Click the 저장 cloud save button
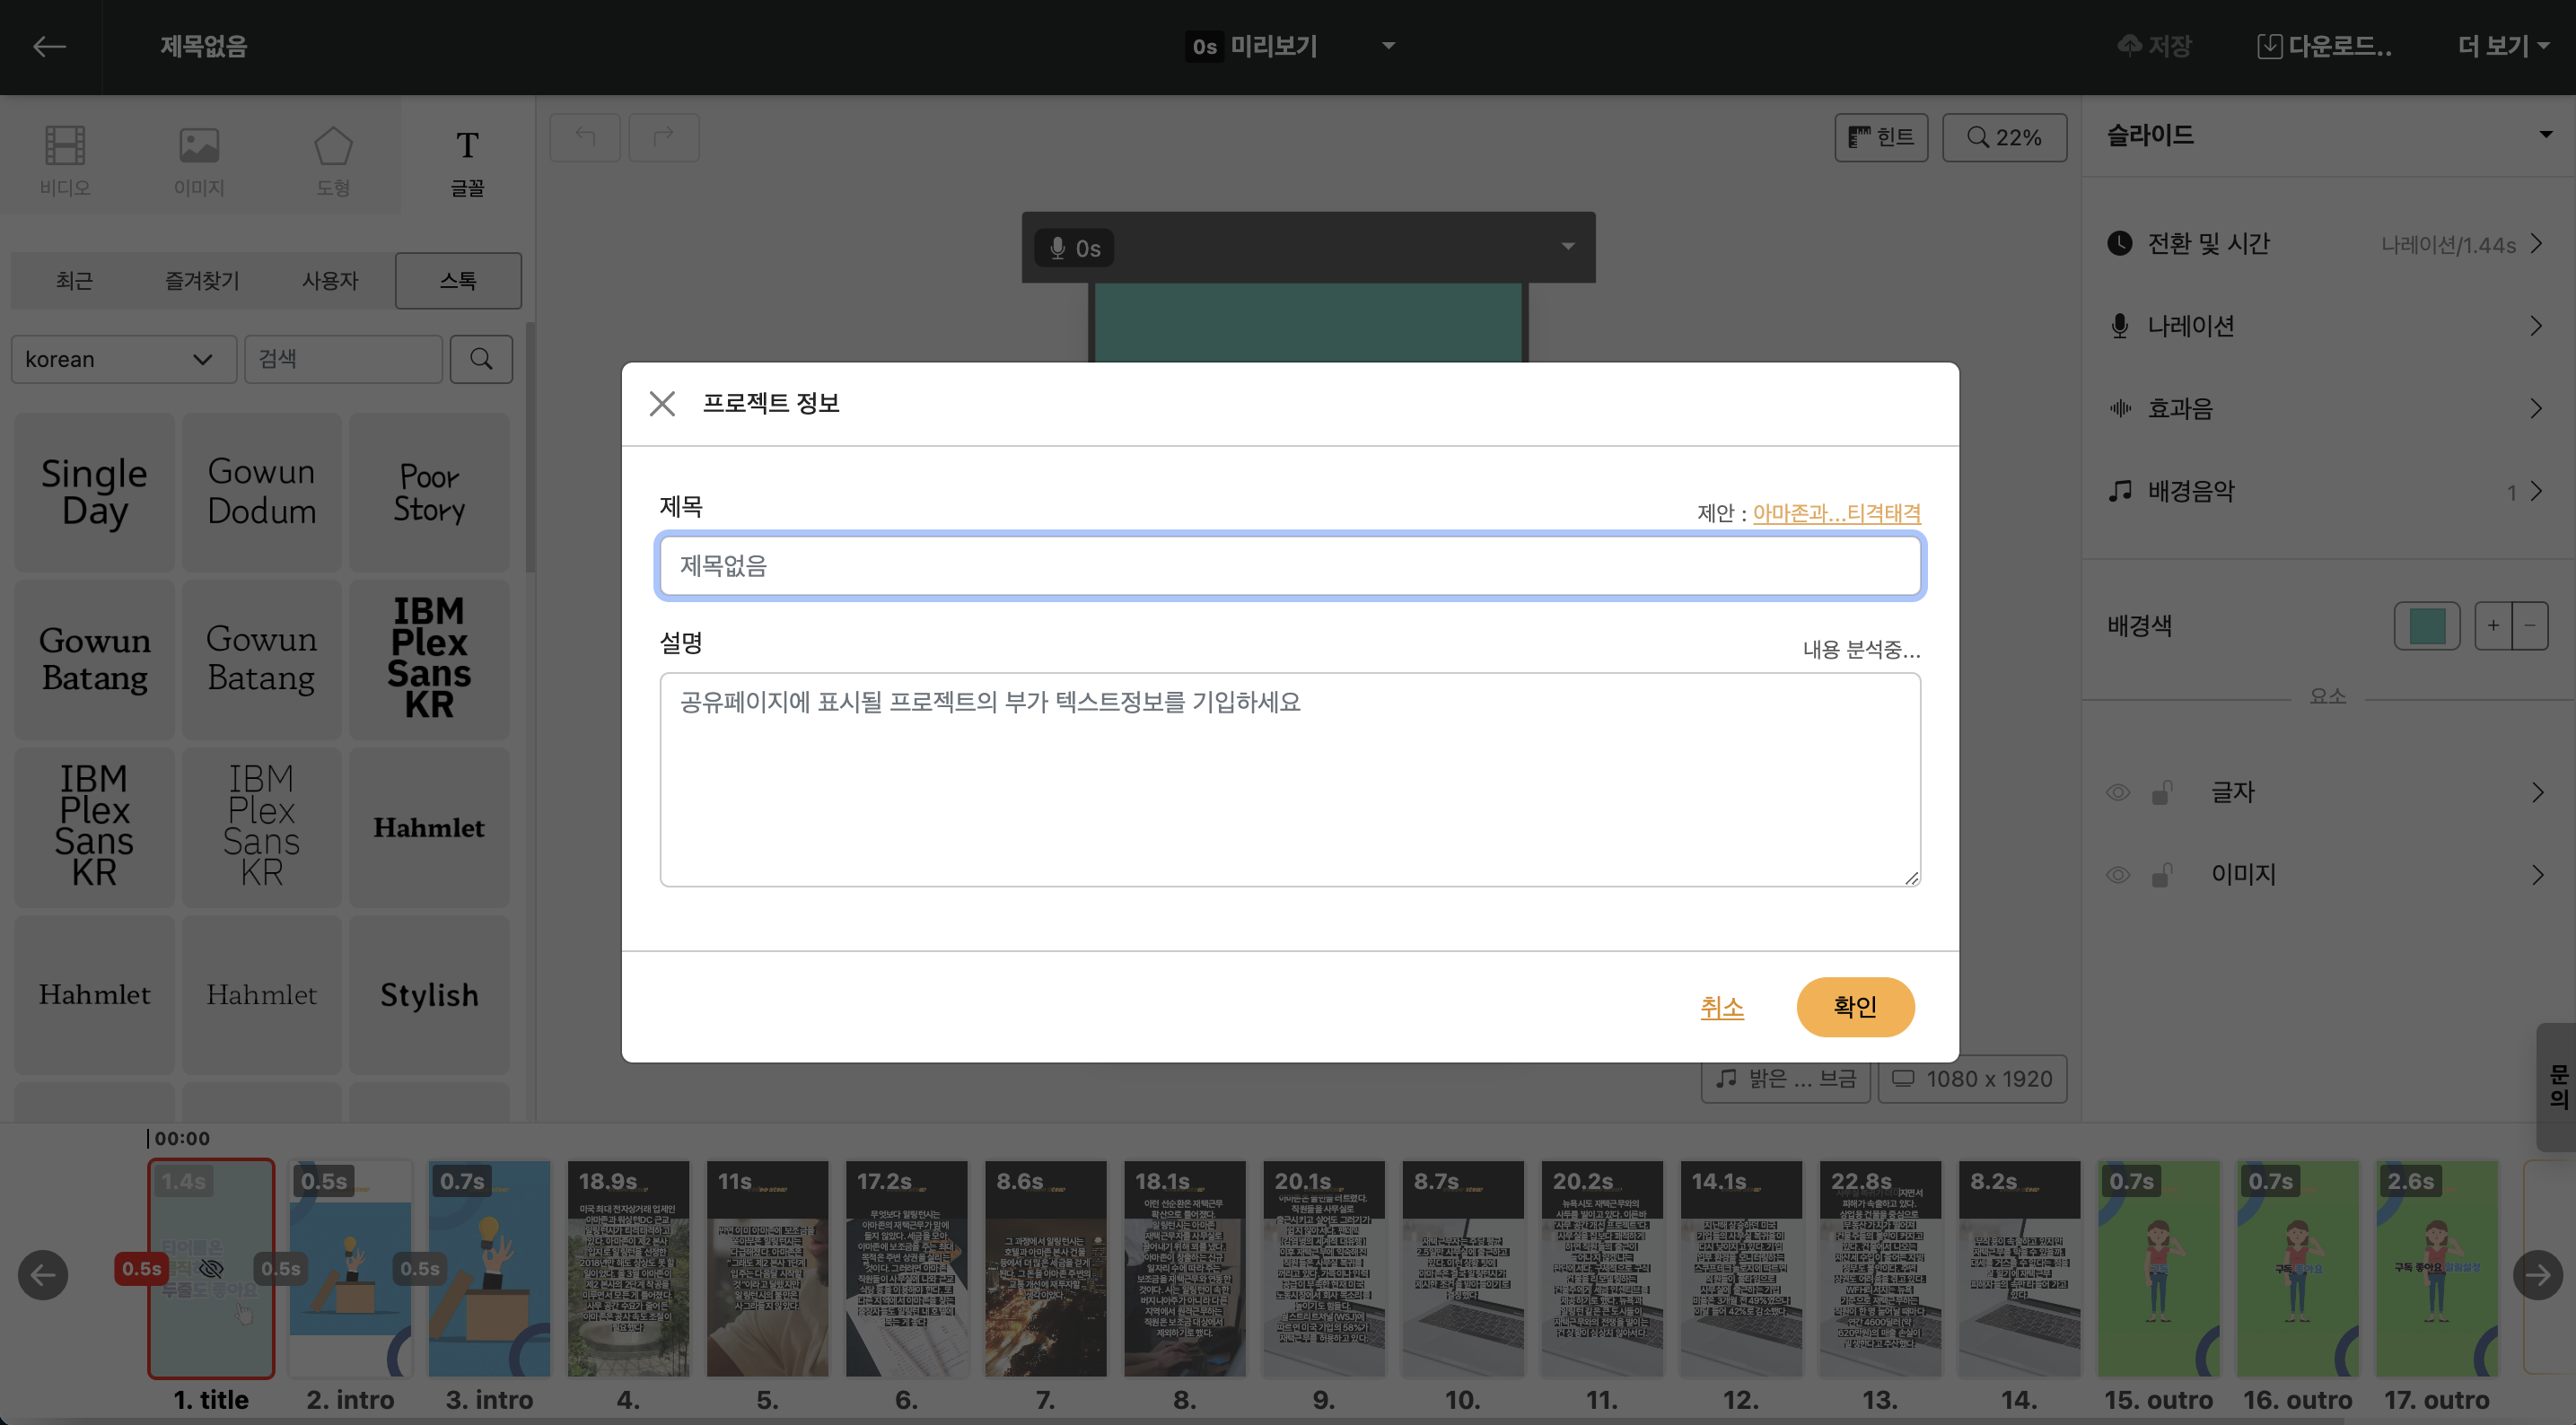The image size is (2576, 1425). coord(2154,46)
